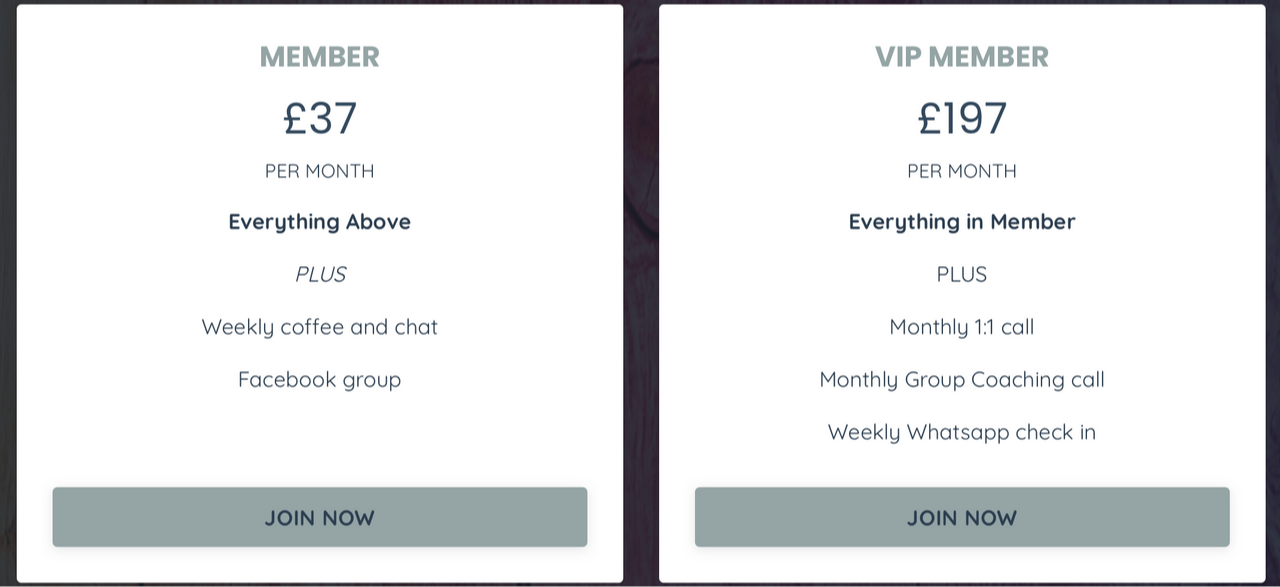Click the £37 price text
Image resolution: width=1280 pixels, height=587 pixels.
tap(320, 118)
